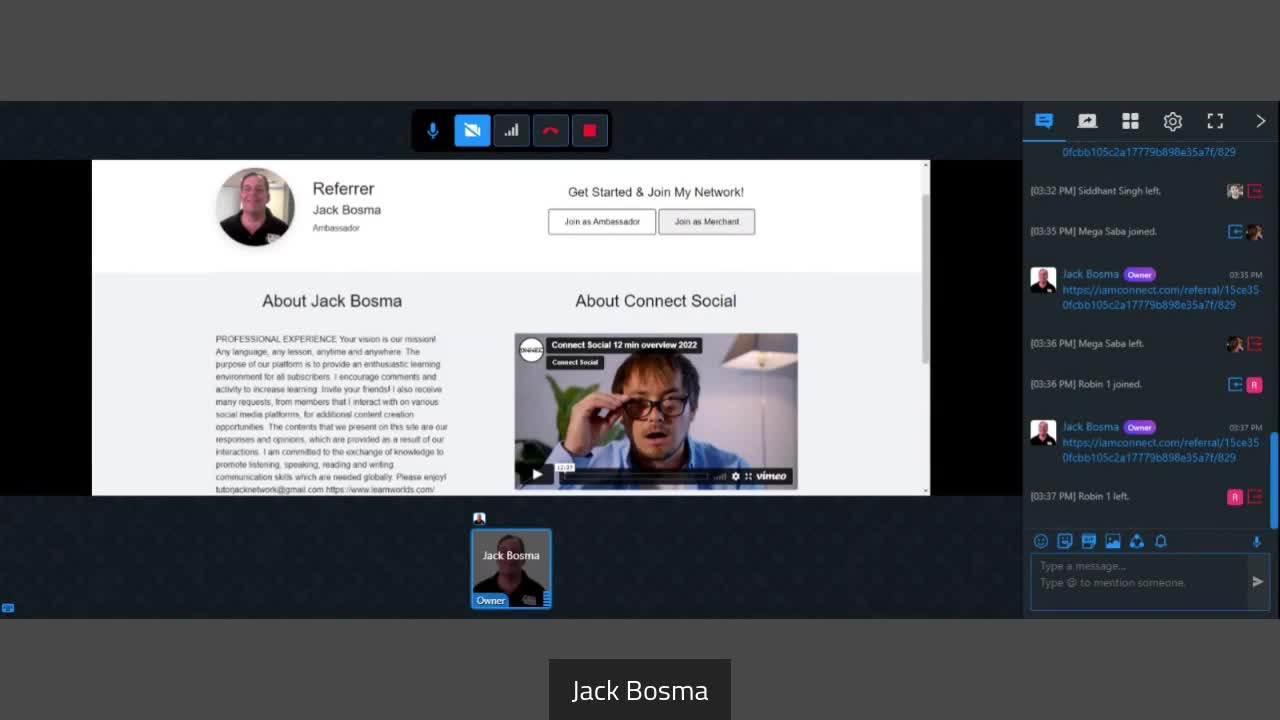Switch to grid layout view tab
The width and height of the screenshot is (1280, 720).
(x=1130, y=121)
